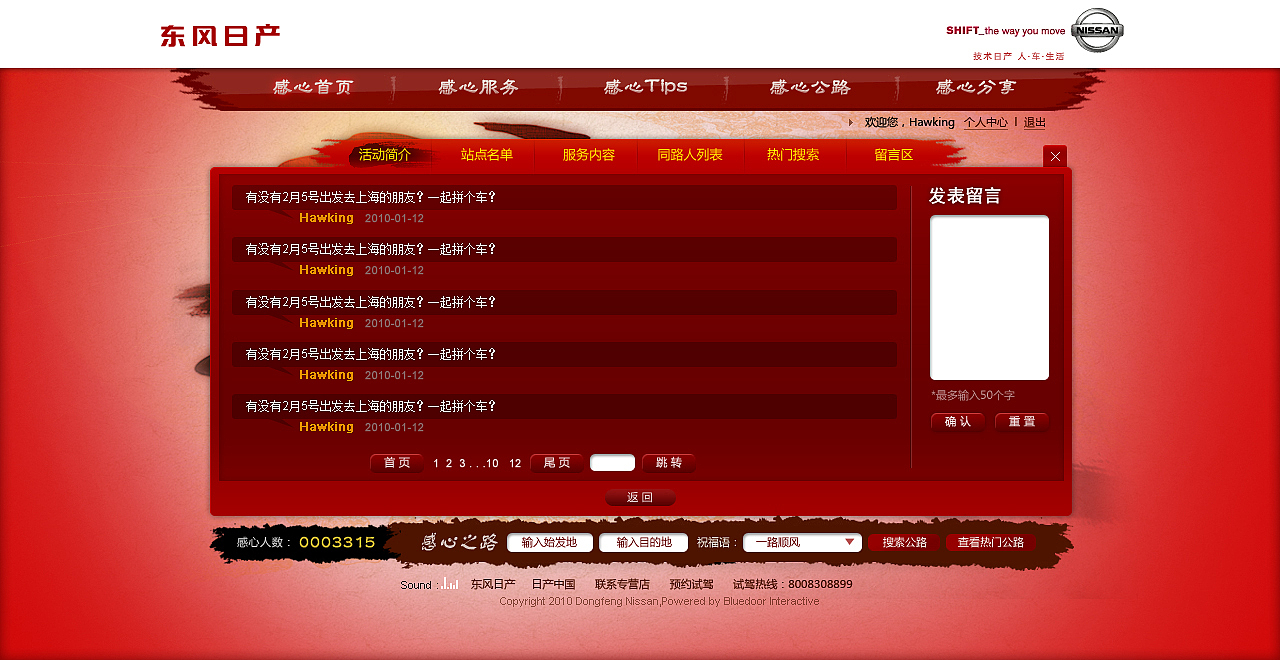
Task: Switch to 站点名单 tab
Action: click(487, 155)
